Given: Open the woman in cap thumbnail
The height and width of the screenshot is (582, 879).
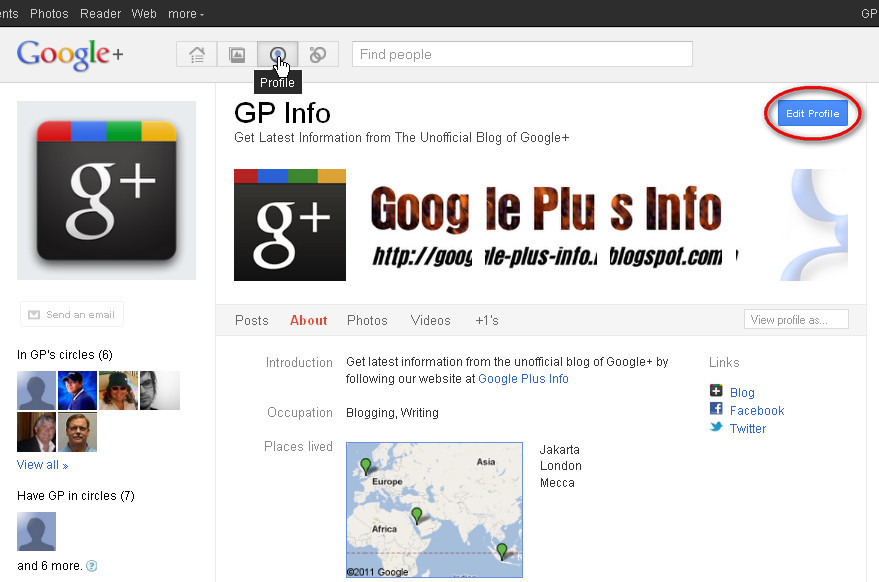Looking at the screenshot, I should point(118,390).
